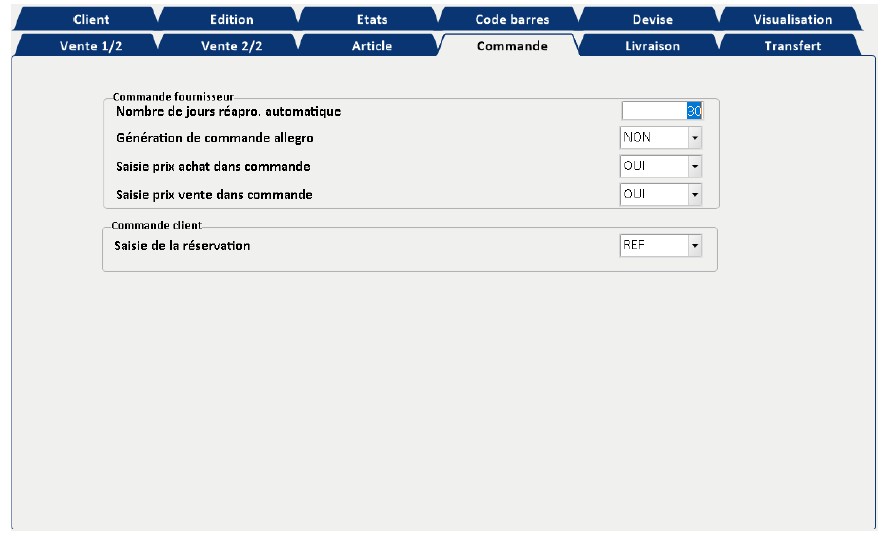Open Saisie de la réservation dropdown arrow
Viewport: 890px width, 542px height.
point(695,245)
